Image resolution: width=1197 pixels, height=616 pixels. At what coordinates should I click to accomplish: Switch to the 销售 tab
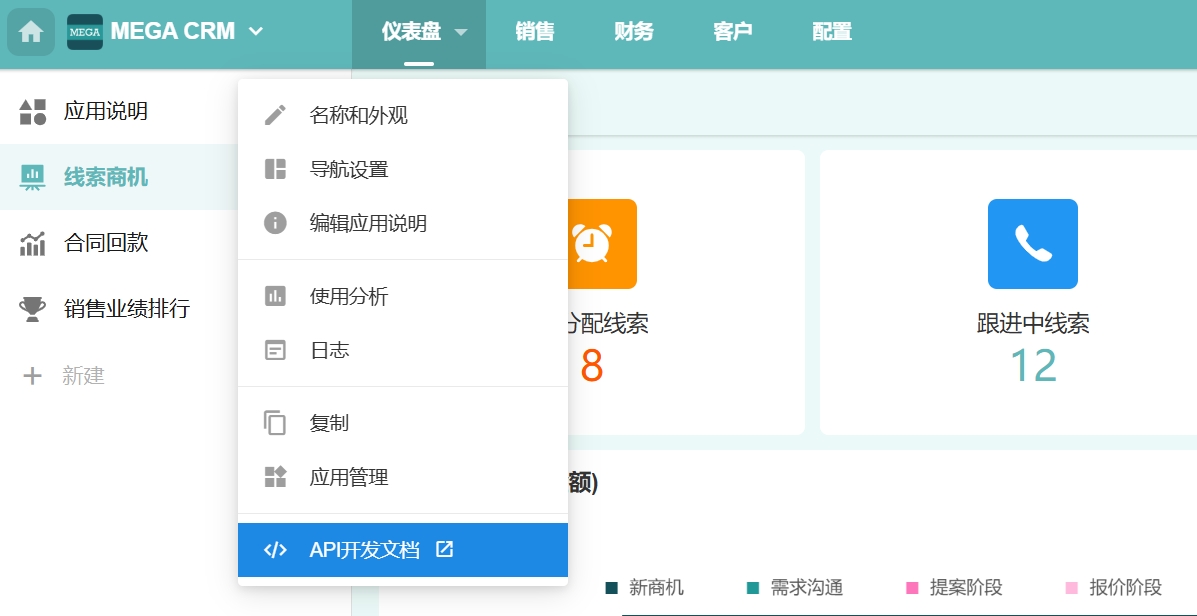click(534, 32)
